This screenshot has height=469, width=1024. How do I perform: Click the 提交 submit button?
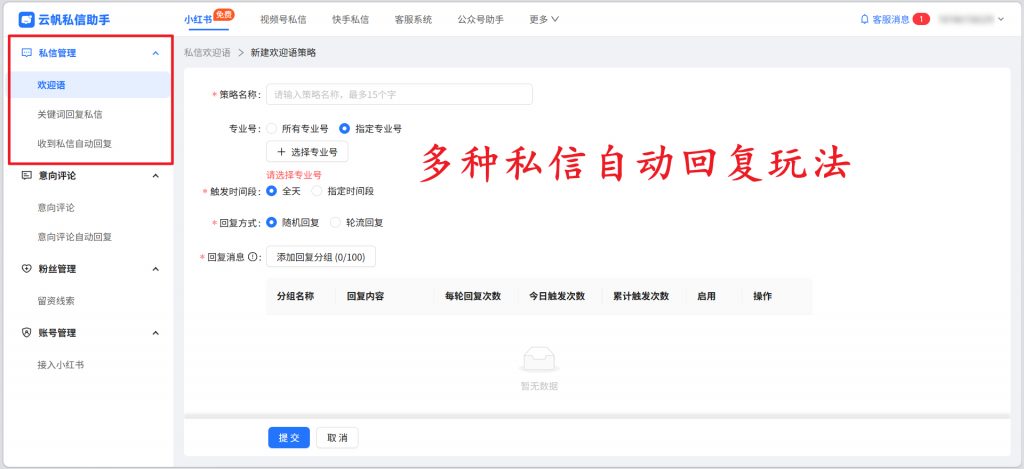pos(289,438)
